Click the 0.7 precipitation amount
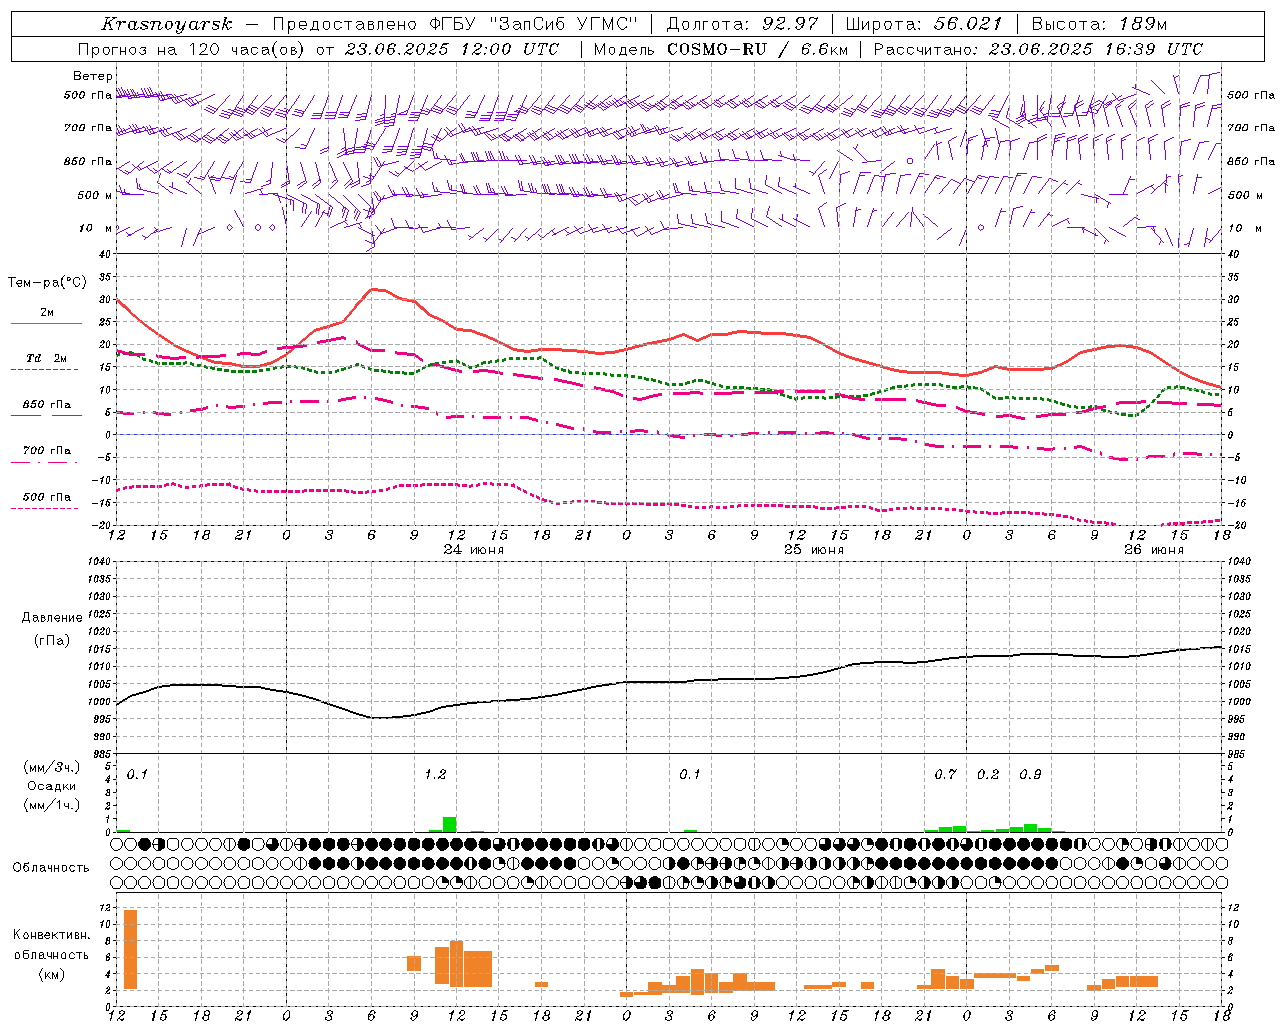The width and height of the screenshot is (1280, 1024). point(945,774)
